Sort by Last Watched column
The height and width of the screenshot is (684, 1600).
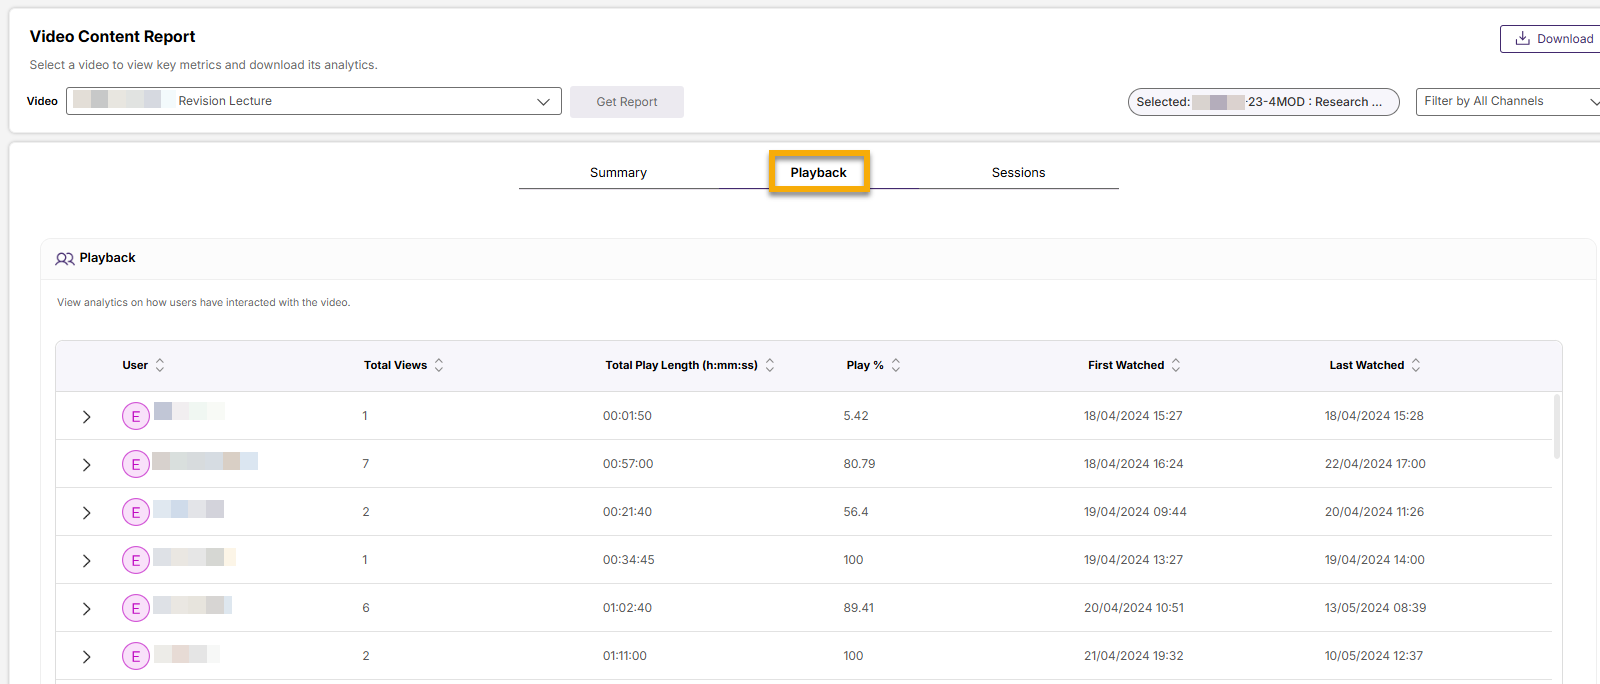pos(1416,365)
